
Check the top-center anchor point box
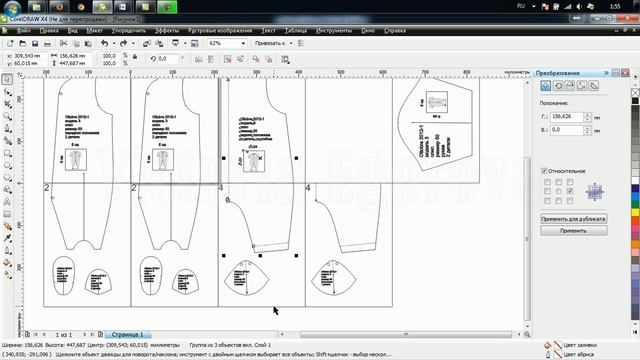[559, 182]
